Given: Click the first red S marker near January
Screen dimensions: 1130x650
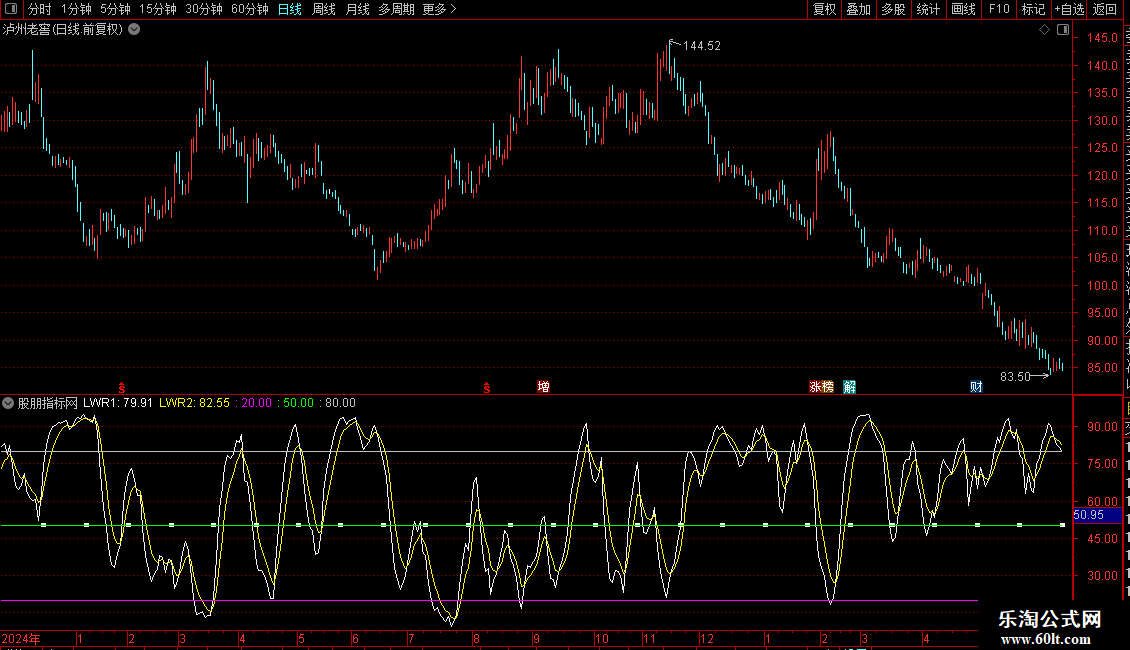Looking at the screenshot, I should [122, 388].
